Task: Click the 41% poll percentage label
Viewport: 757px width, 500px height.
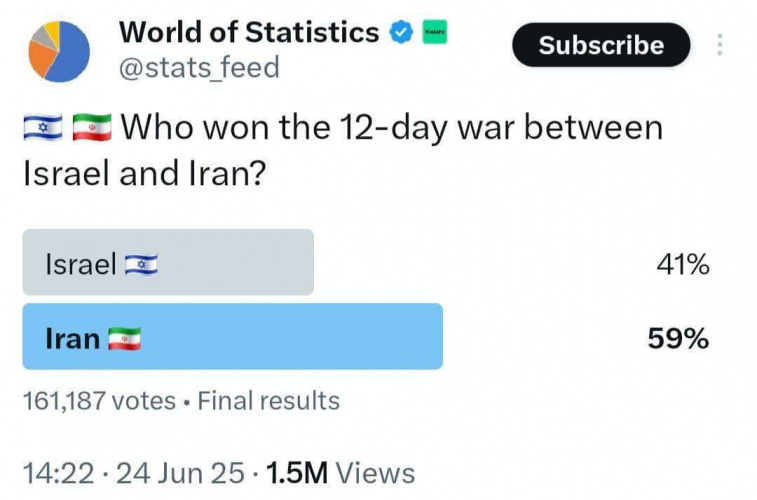Action: (x=685, y=264)
